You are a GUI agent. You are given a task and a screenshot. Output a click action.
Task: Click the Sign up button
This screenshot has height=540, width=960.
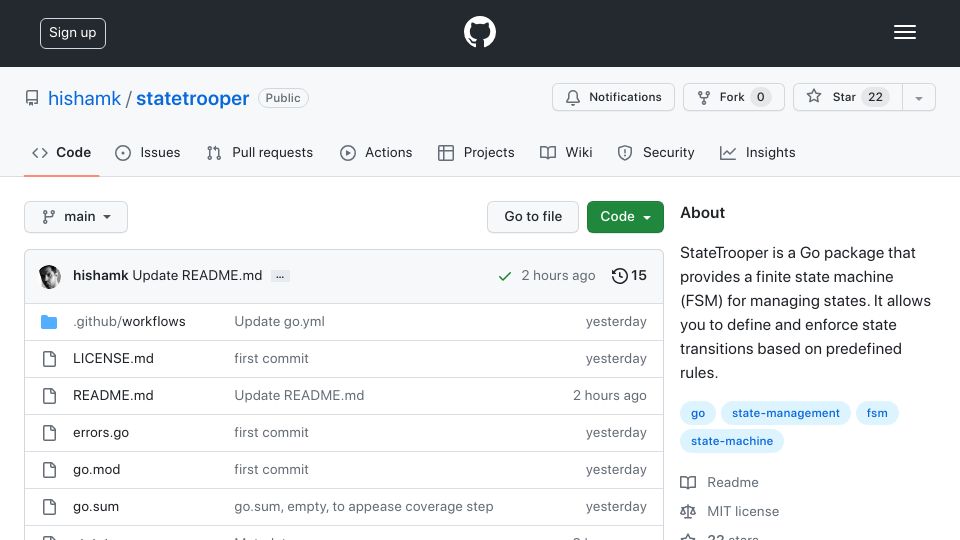[73, 33]
